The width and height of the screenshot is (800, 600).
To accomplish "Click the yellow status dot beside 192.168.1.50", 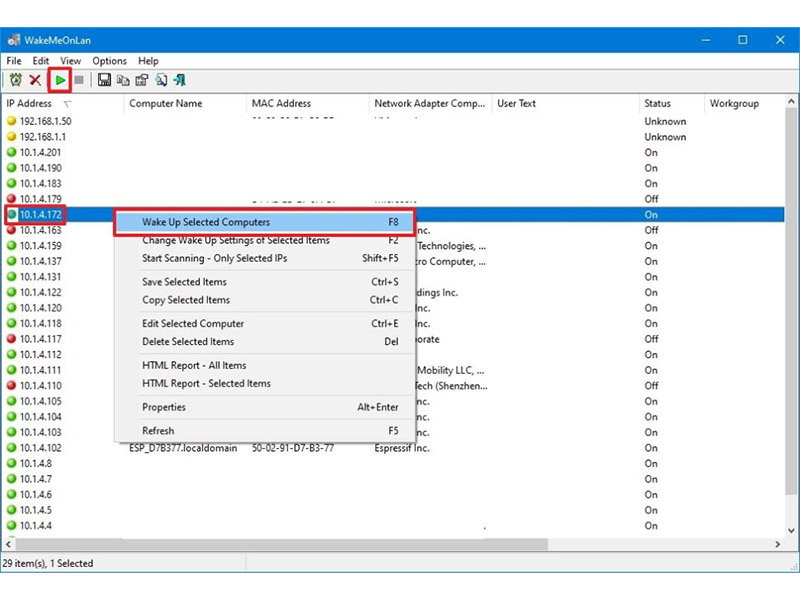I will coord(11,121).
